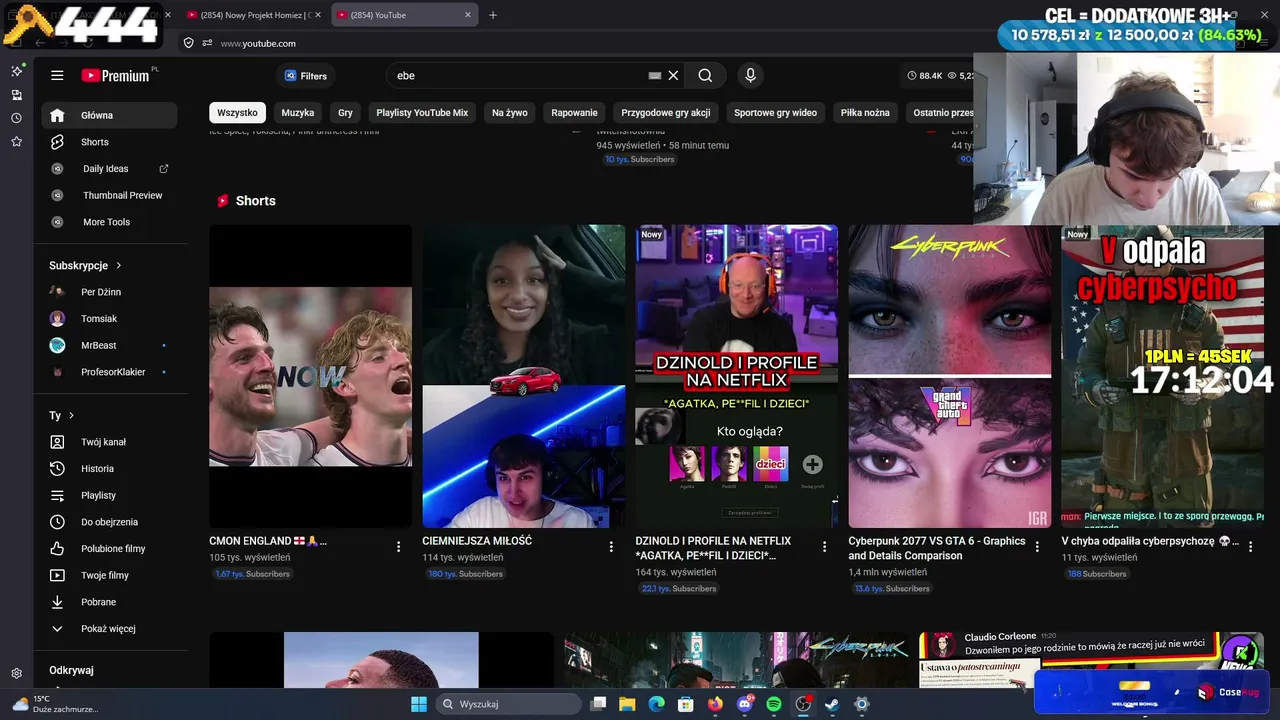The image size is (1280, 720).
Task: Clear the search query with the X icon
Action: coord(673,76)
